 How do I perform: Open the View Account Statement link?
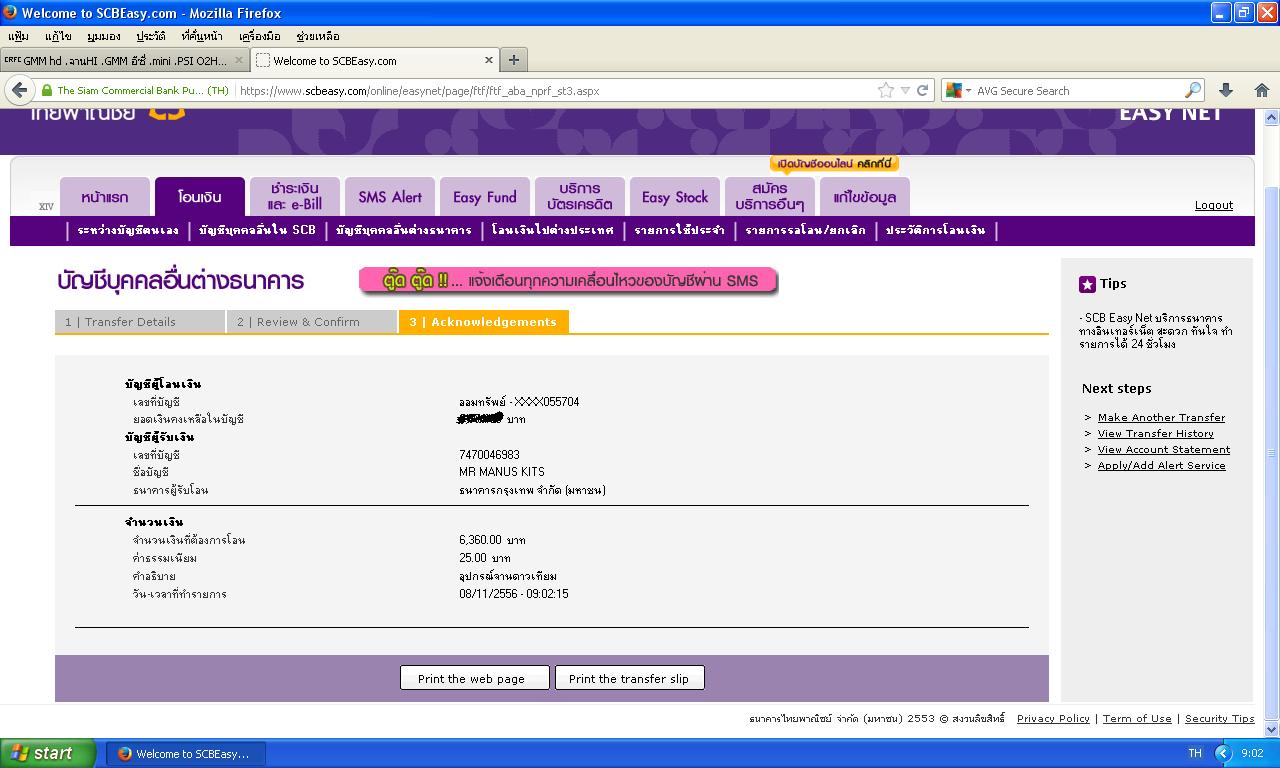1164,449
